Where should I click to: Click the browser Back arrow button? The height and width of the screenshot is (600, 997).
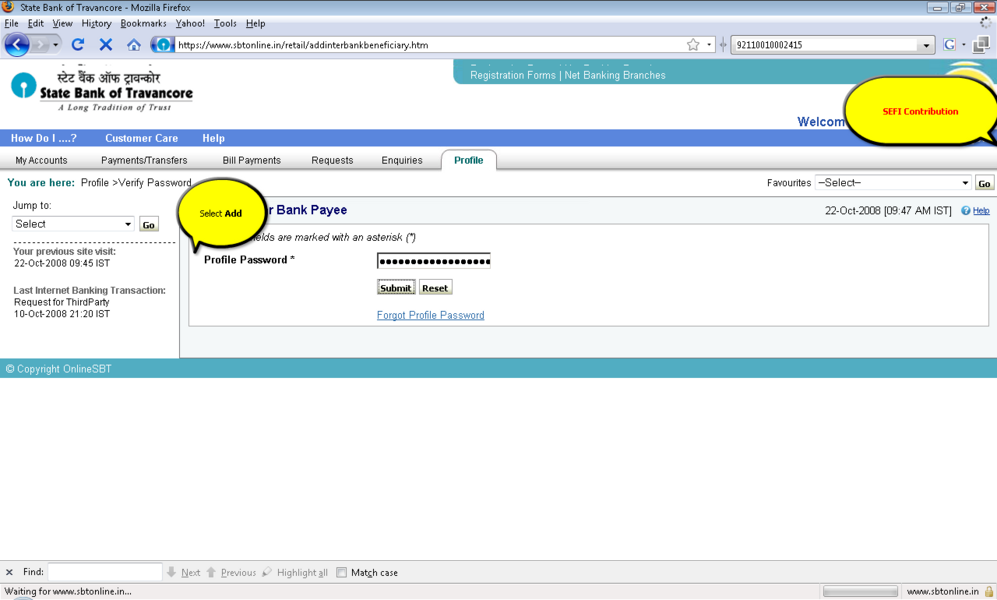pos(17,45)
